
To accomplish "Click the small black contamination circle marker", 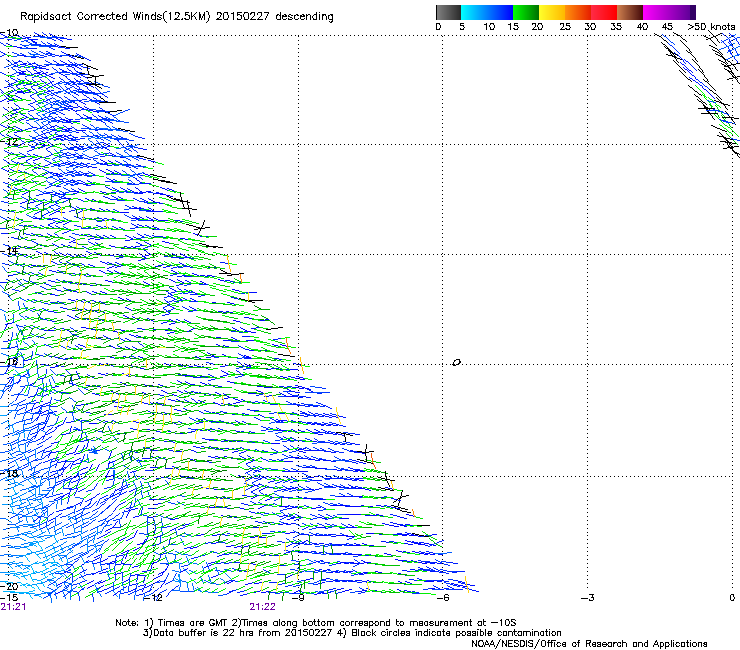I will tap(456, 363).
